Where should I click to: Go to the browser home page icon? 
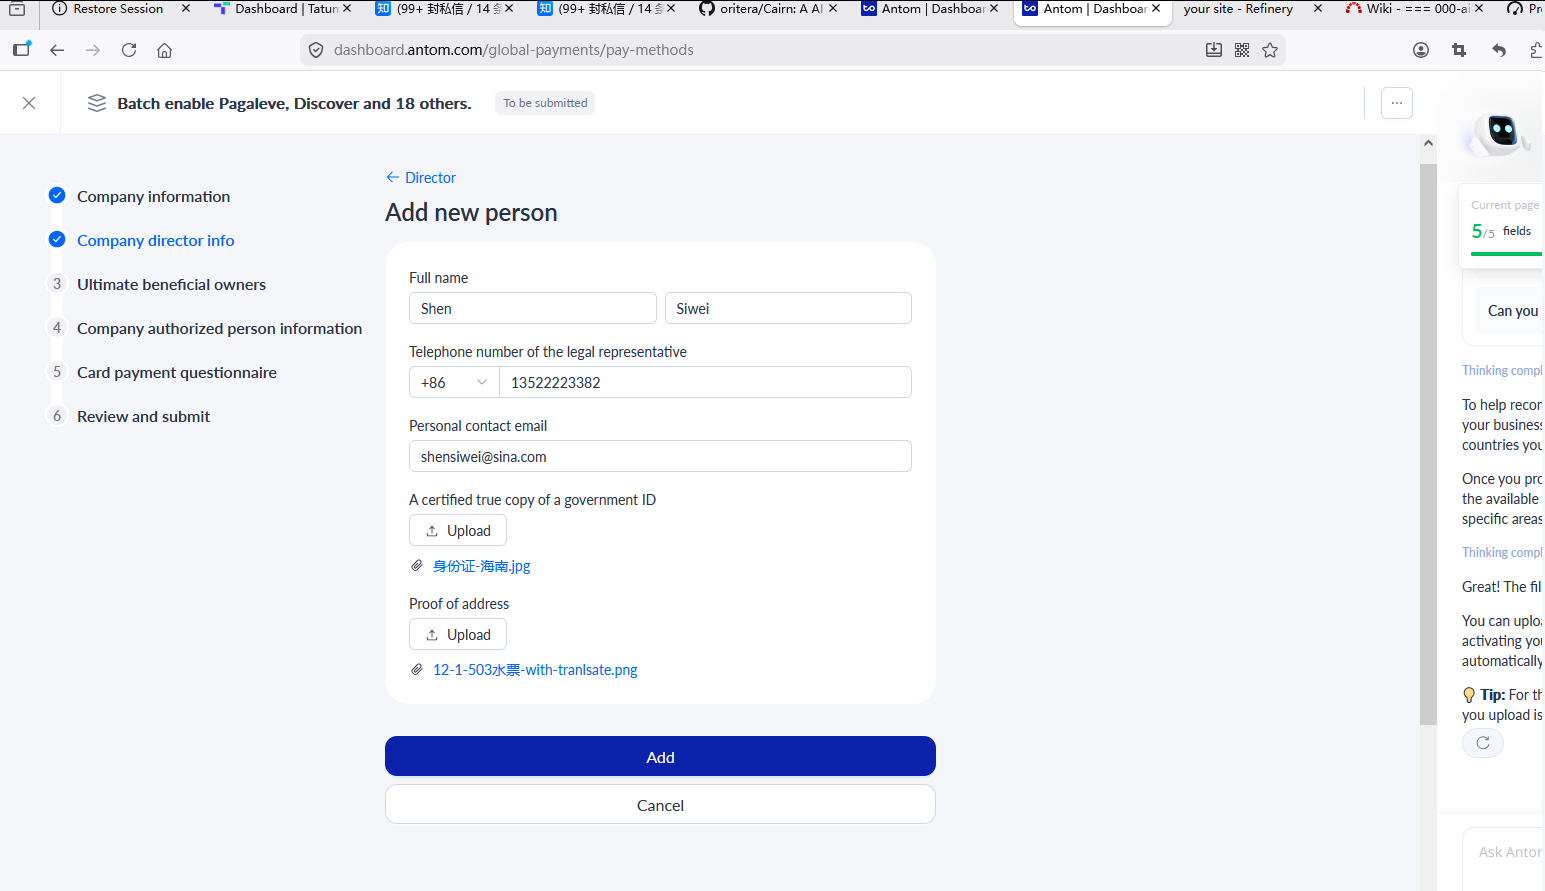point(165,50)
